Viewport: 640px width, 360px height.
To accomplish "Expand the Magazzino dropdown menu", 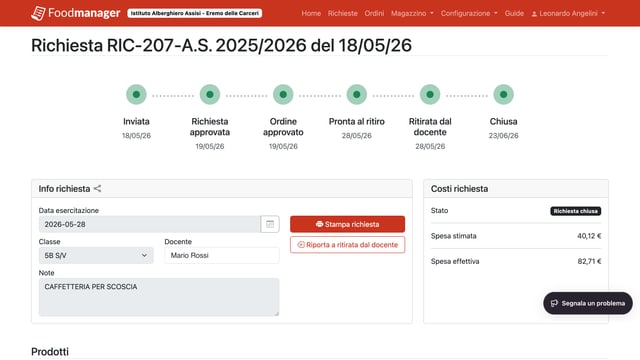I will tap(412, 13).
